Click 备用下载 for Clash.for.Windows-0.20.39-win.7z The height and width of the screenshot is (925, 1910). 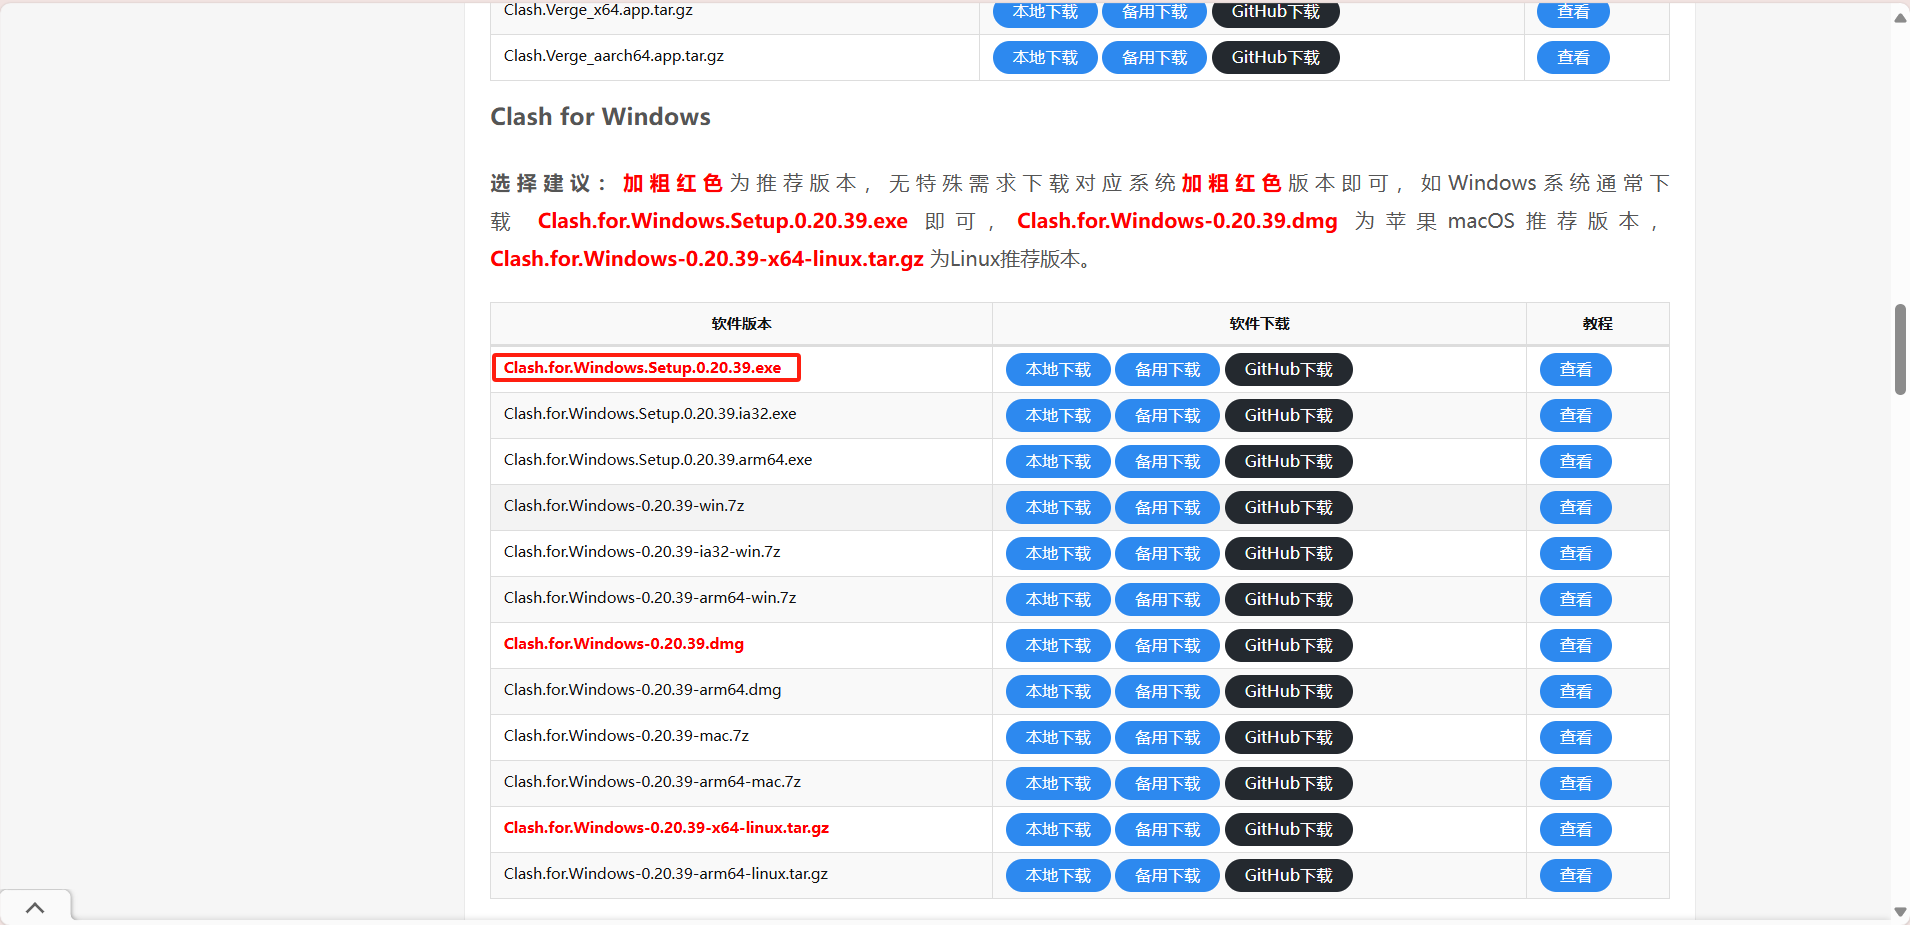pyautogui.click(x=1167, y=508)
